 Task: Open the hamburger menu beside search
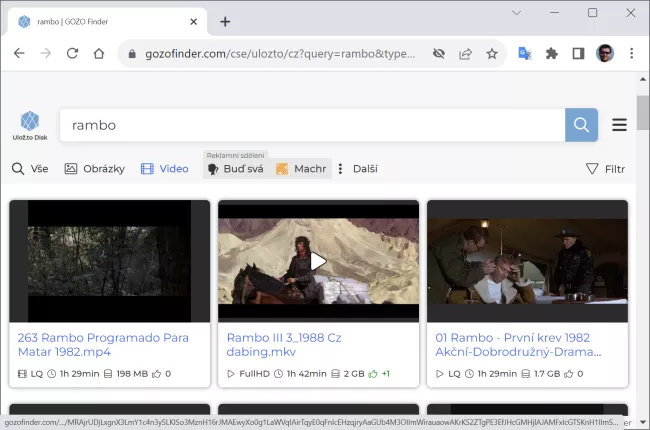(x=619, y=125)
